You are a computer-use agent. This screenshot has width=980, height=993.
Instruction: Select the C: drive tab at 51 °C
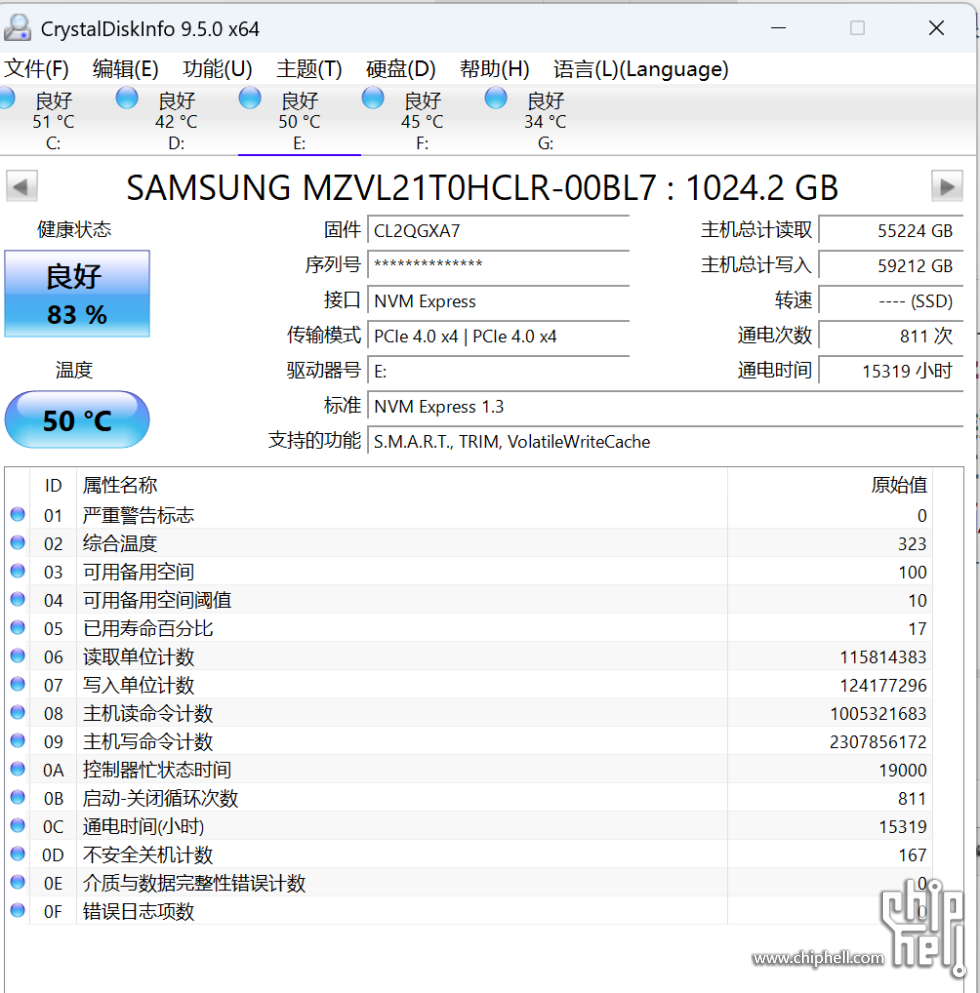(x=53, y=120)
